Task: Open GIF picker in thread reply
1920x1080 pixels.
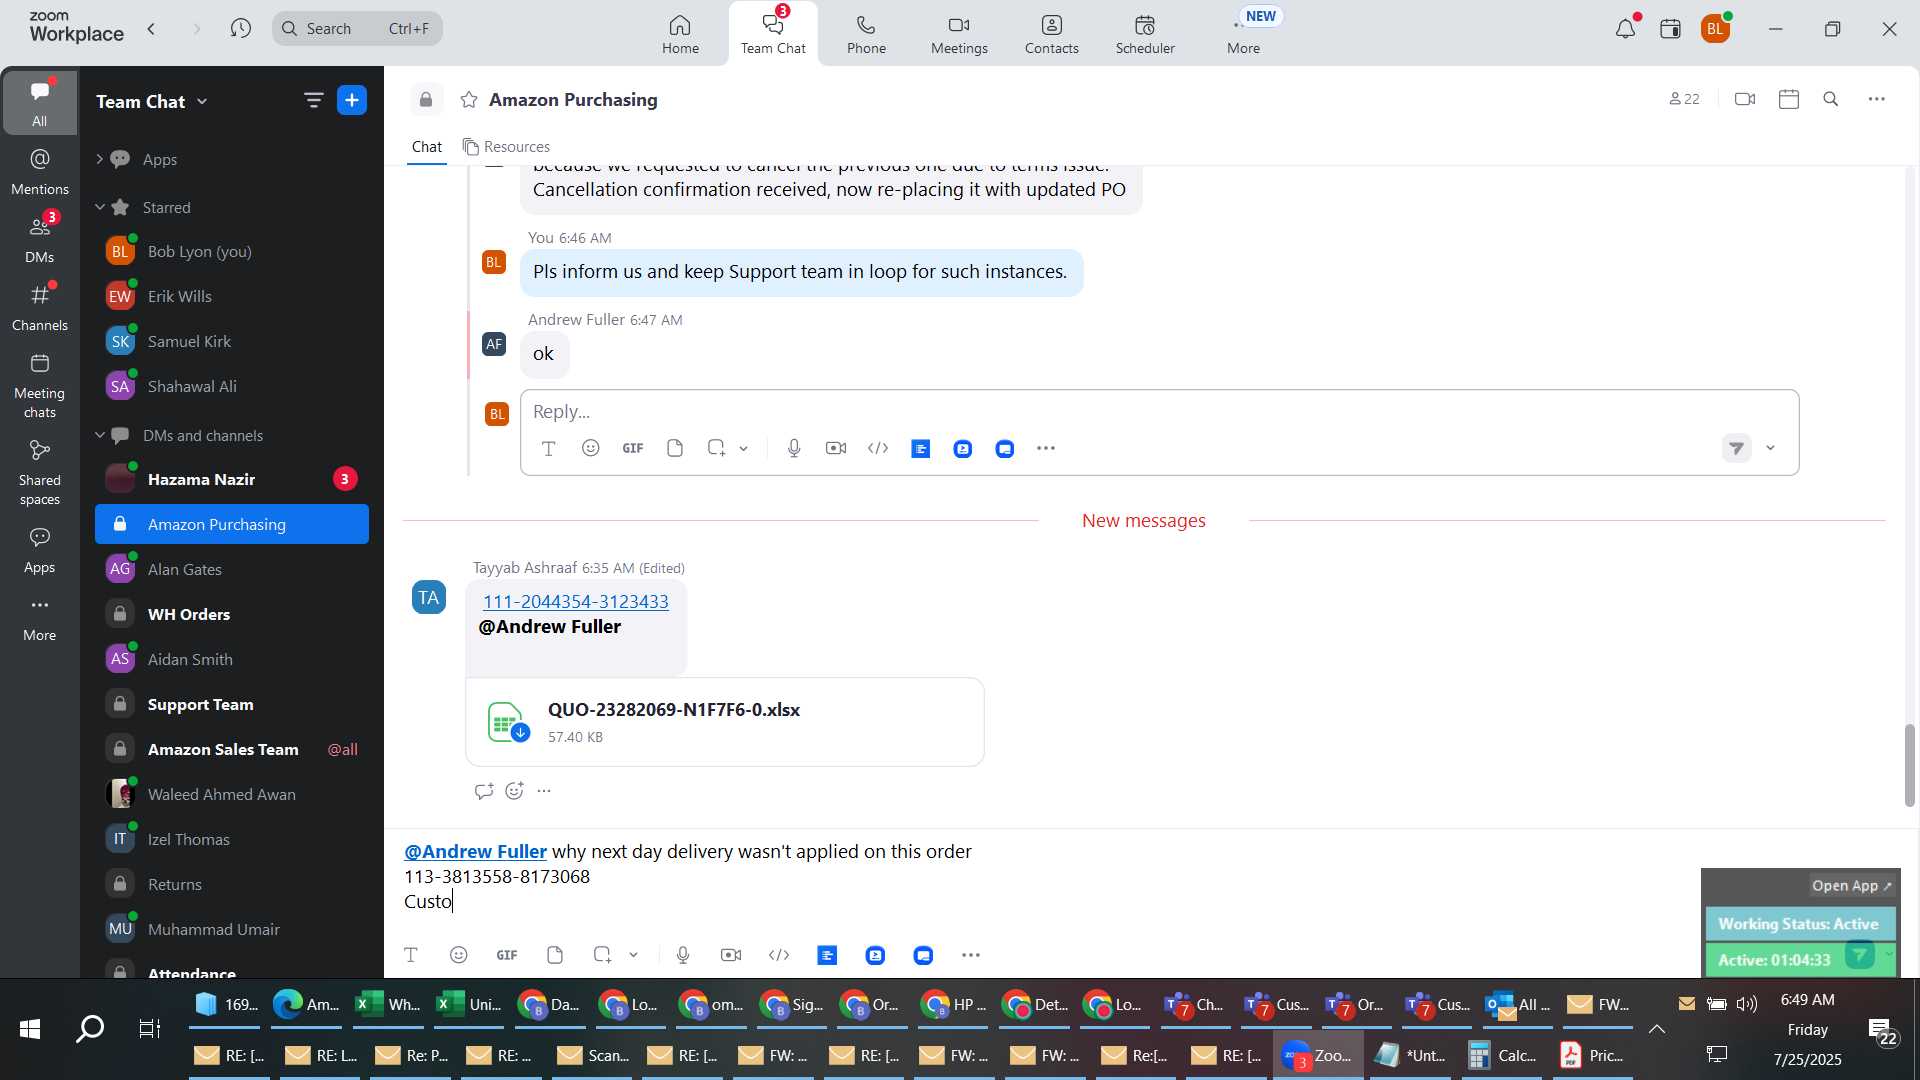Action: (x=633, y=448)
